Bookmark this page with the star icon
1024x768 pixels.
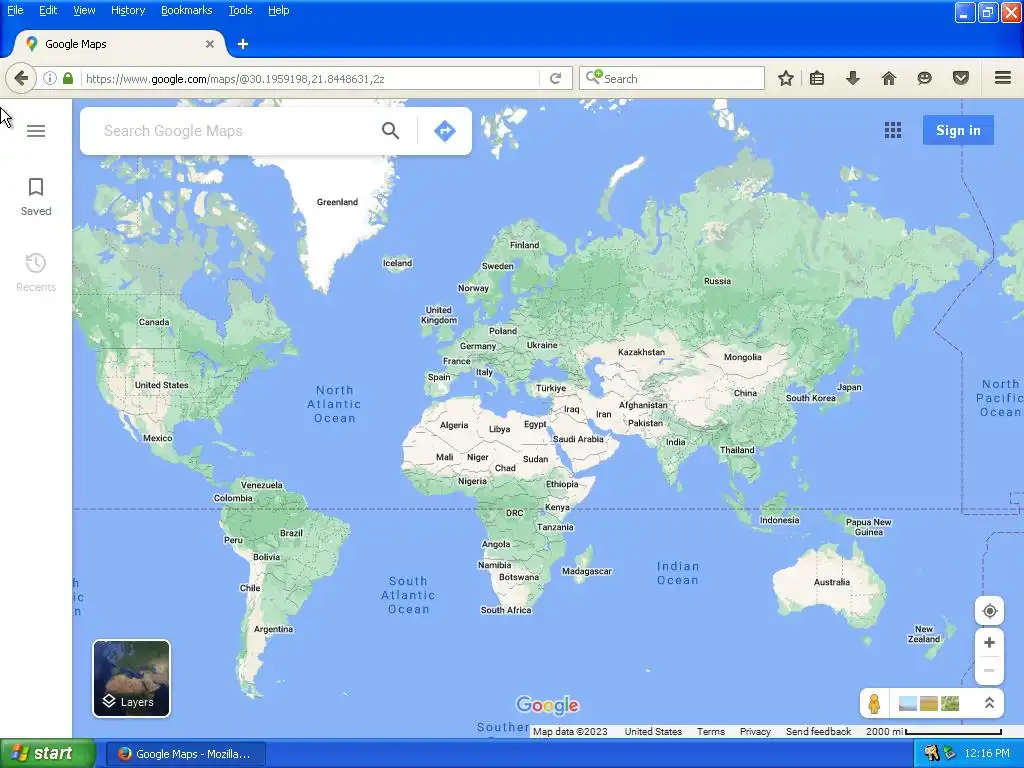point(786,78)
